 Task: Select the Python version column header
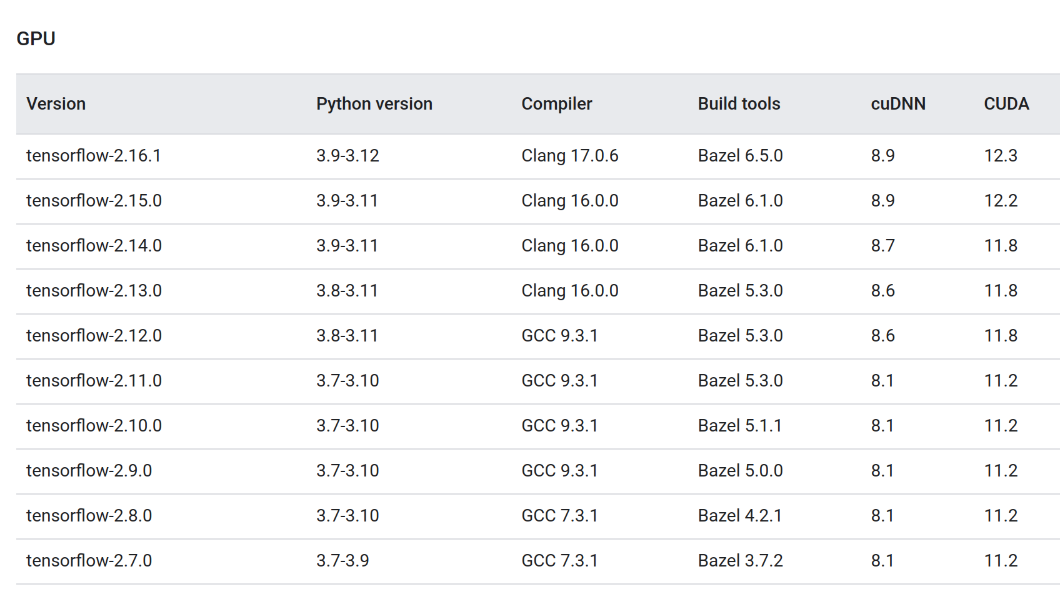[374, 104]
